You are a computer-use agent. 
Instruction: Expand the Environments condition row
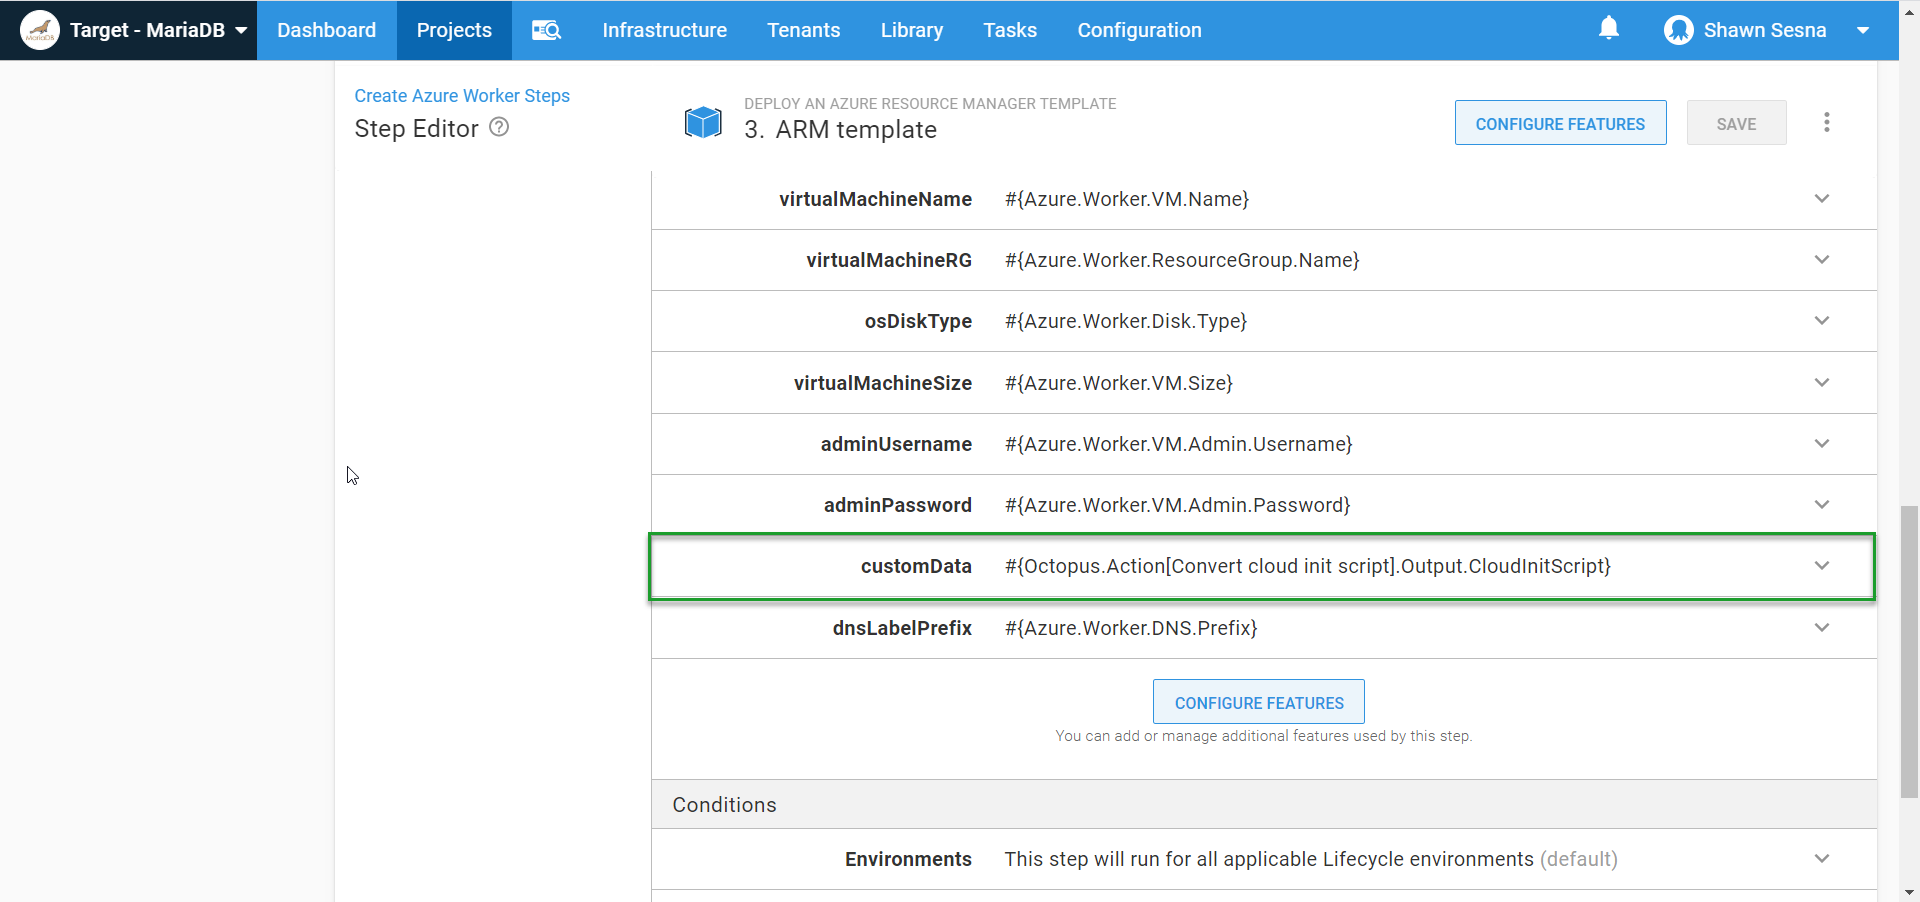coord(1821,859)
